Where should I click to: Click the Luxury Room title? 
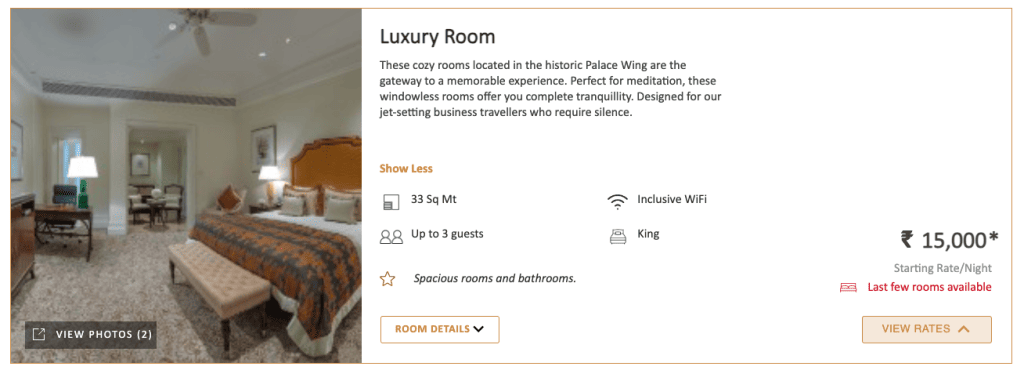pos(438,37)
